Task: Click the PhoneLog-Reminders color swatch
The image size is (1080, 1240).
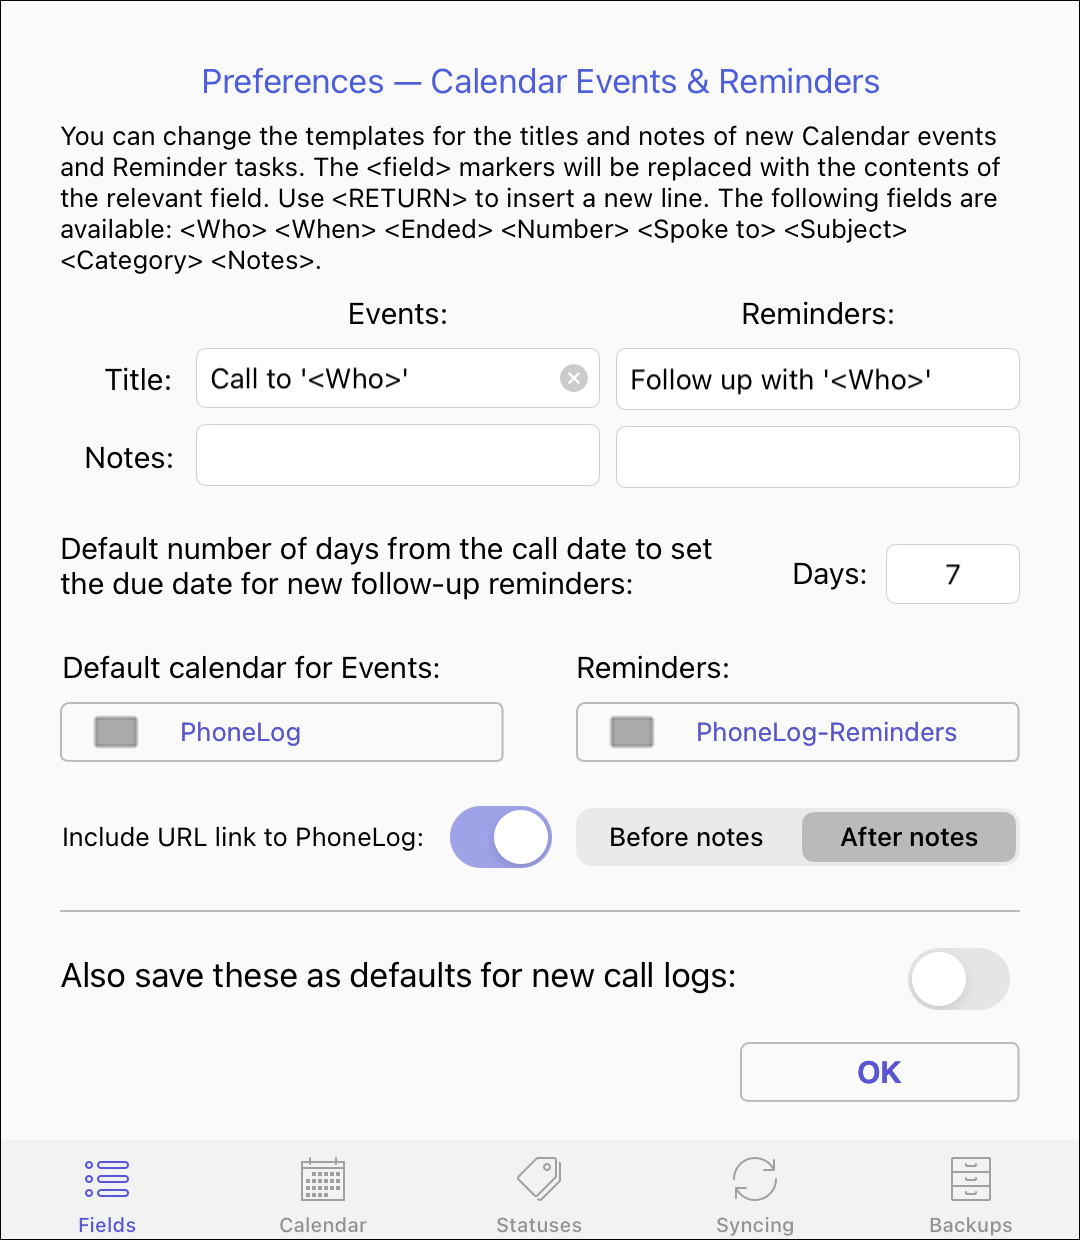Action: tap(632, 732)
